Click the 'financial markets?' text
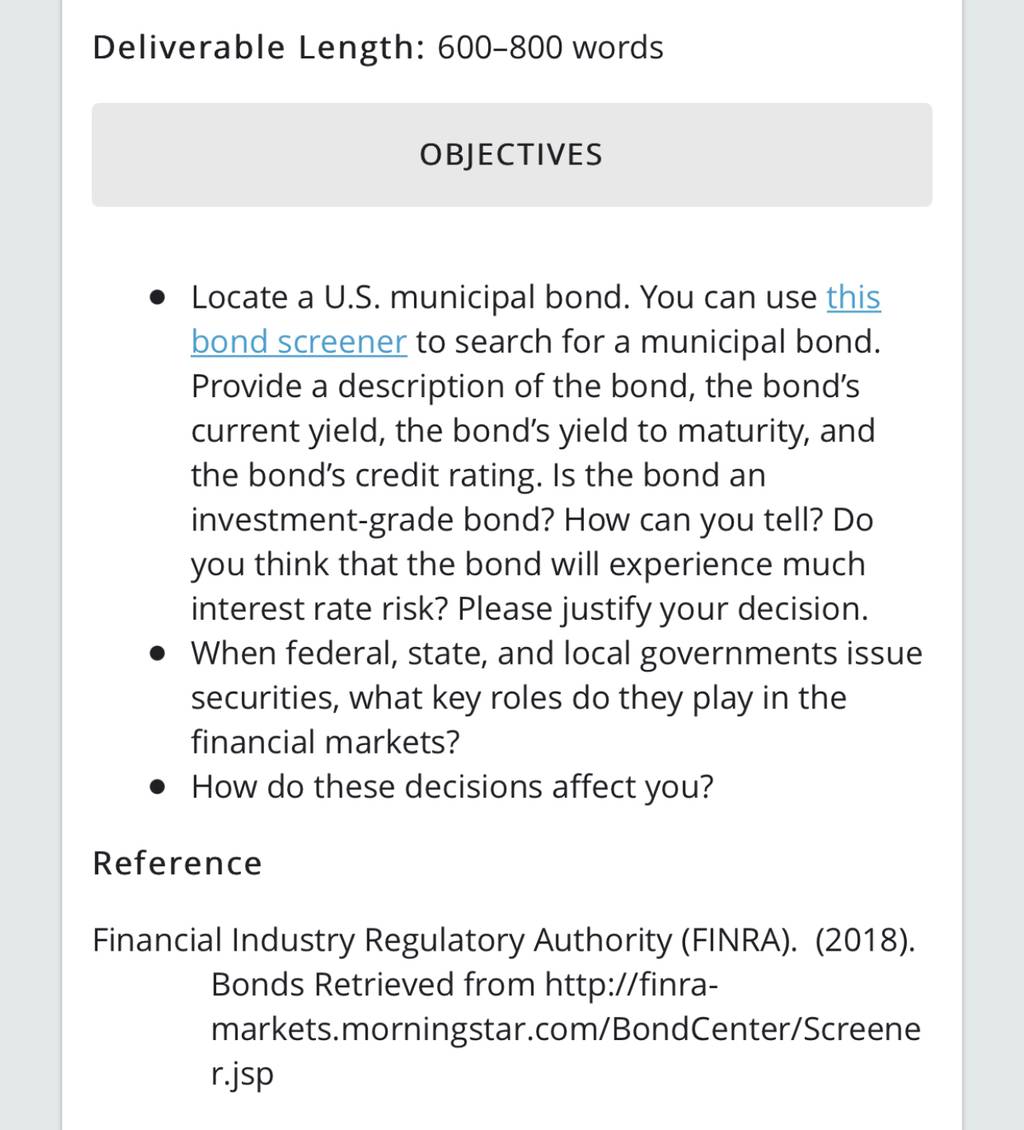 click(325, 742)
